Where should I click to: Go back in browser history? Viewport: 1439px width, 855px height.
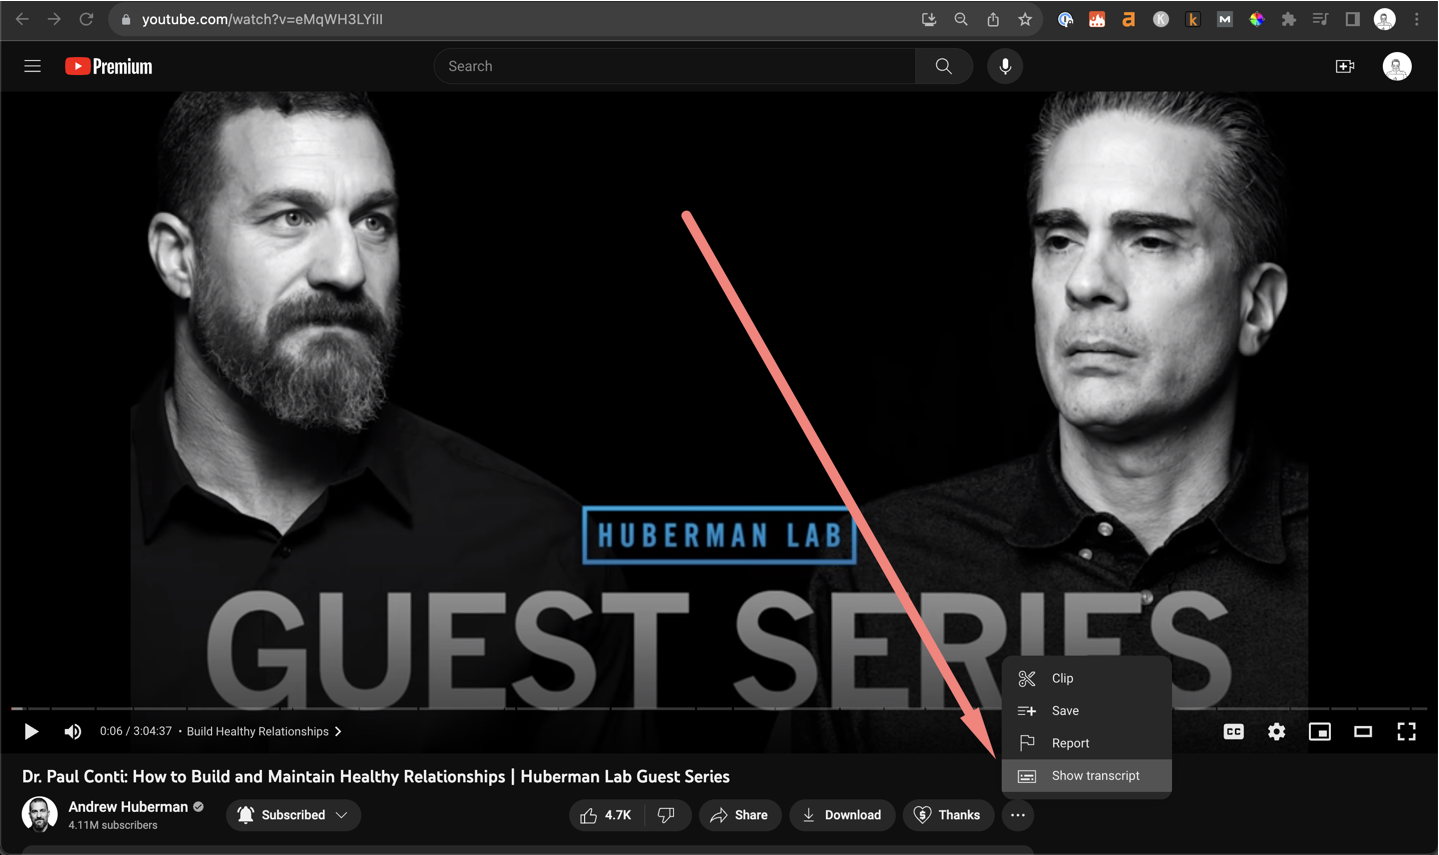[x=22, y=19]
